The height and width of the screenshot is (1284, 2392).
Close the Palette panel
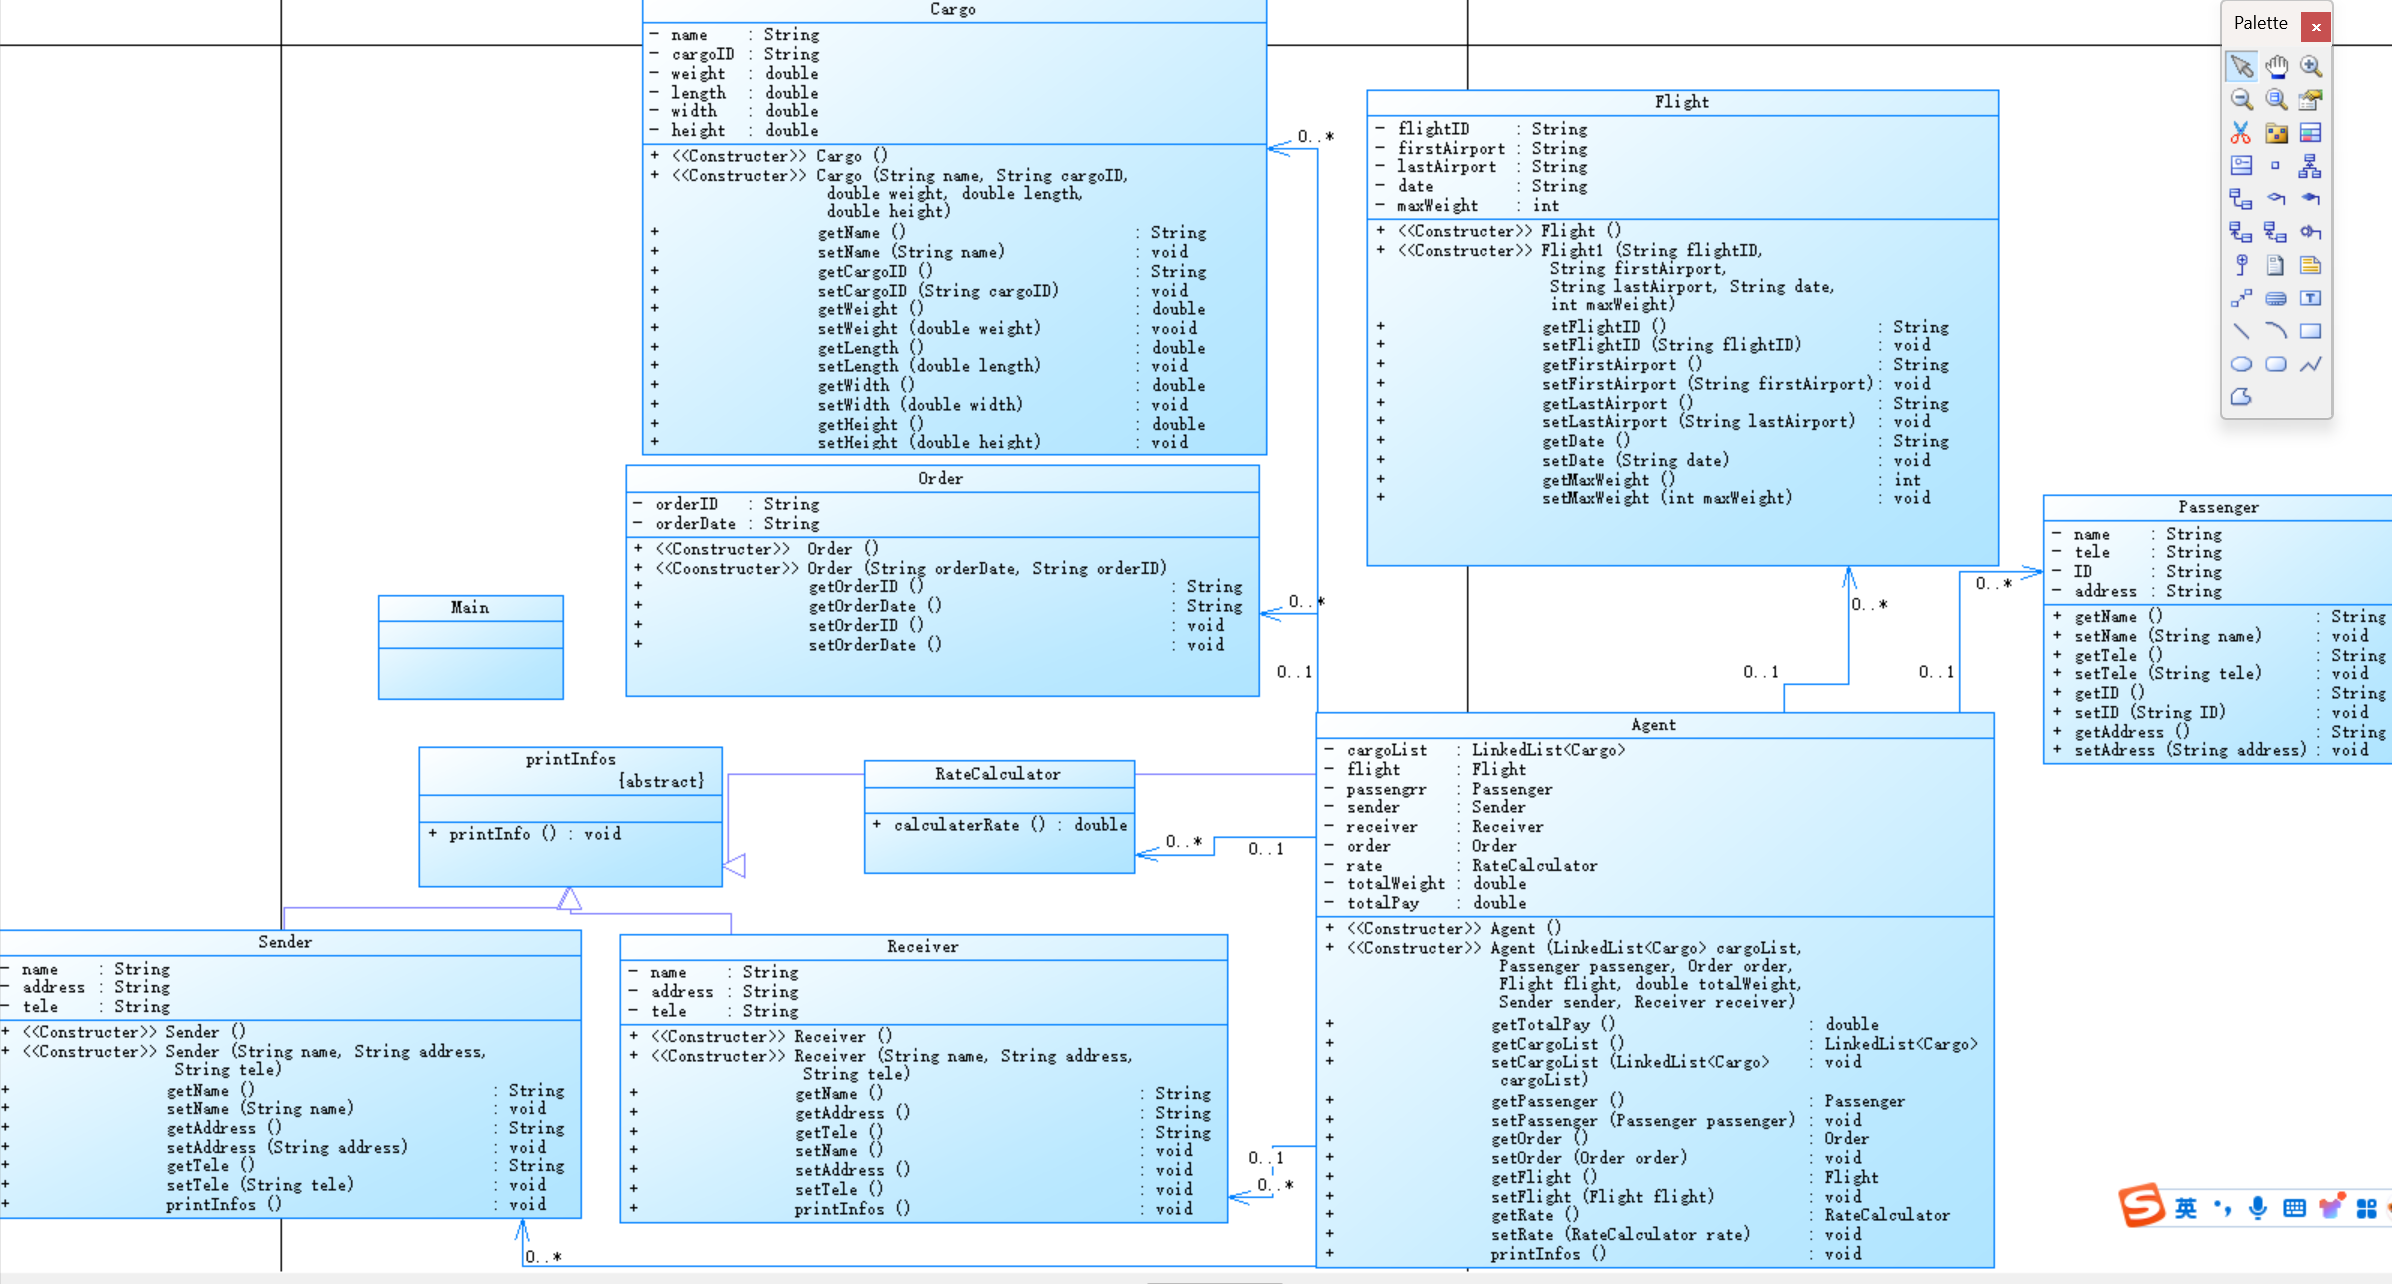[x=2316, y=27]
